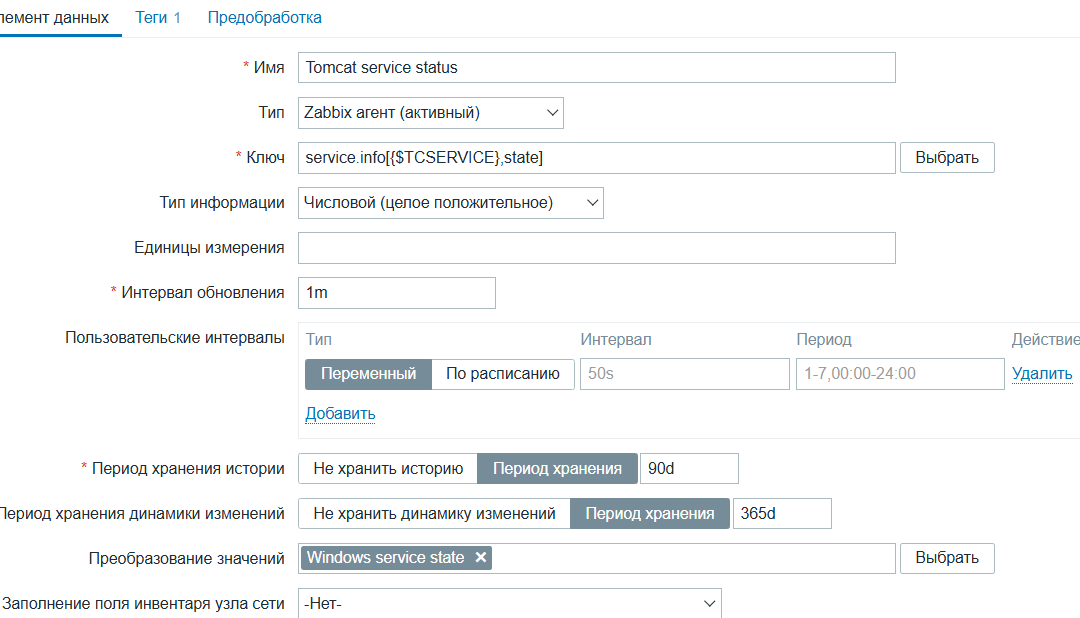
Task: Click the Удалить link
Action: point(1042,374)
